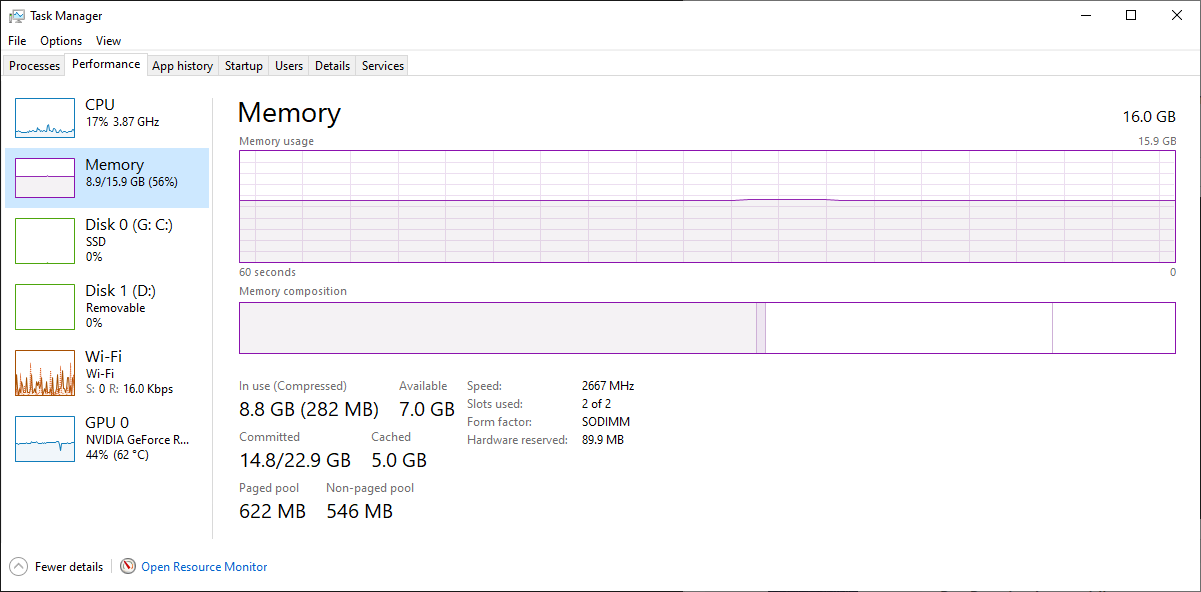Click the Memory composition bar

[x=706, y=328]
